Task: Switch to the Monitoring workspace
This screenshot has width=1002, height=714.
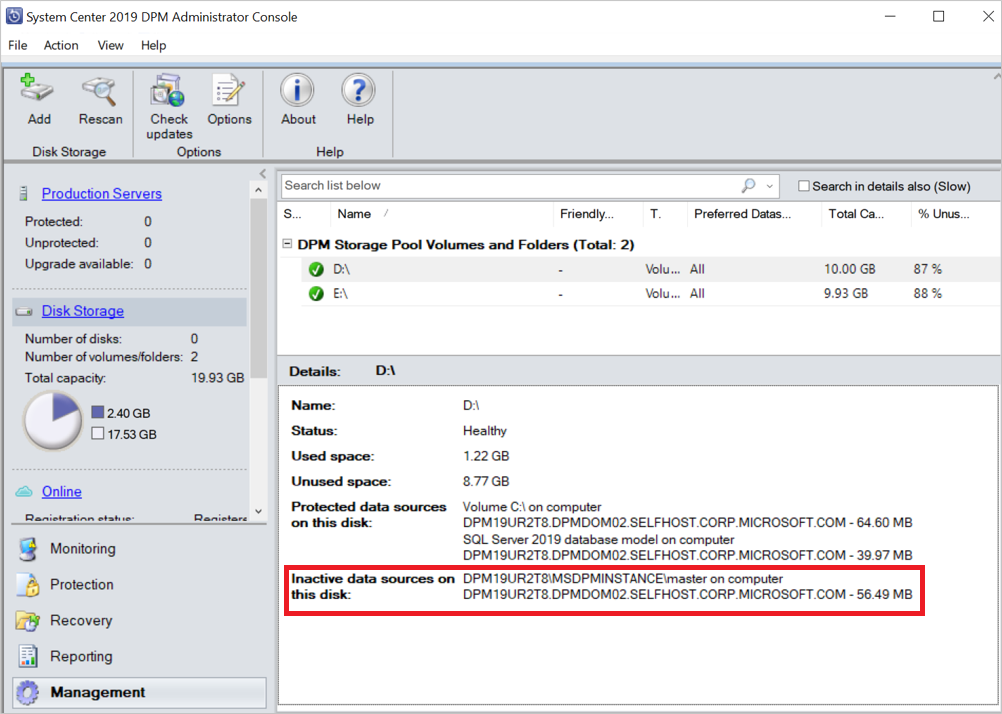Action: click(83, 549)
